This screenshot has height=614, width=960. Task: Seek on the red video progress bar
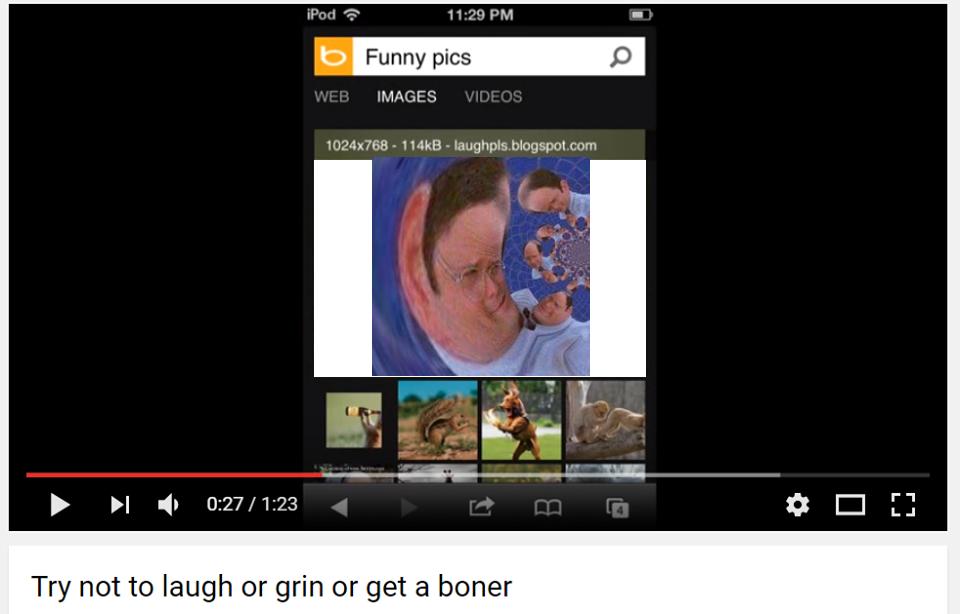click(x=478, y=475)
